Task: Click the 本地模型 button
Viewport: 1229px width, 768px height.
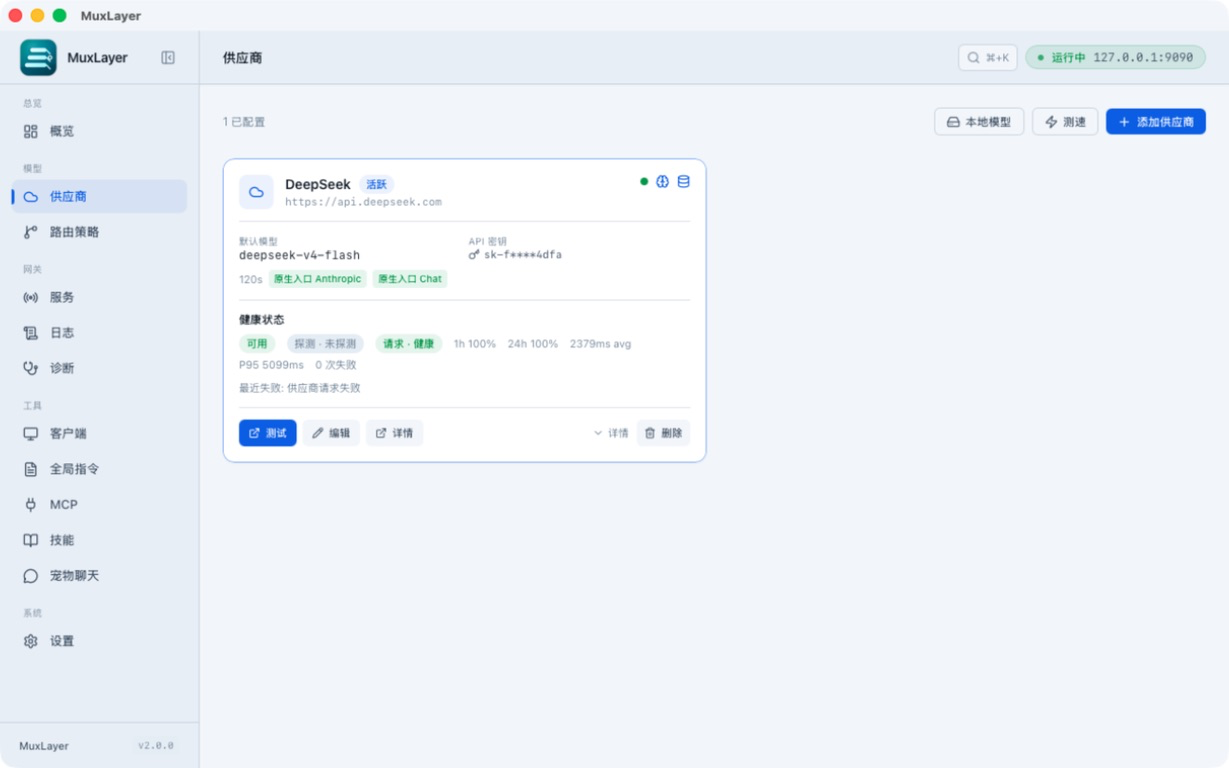Action: click(x=979, y=122)
